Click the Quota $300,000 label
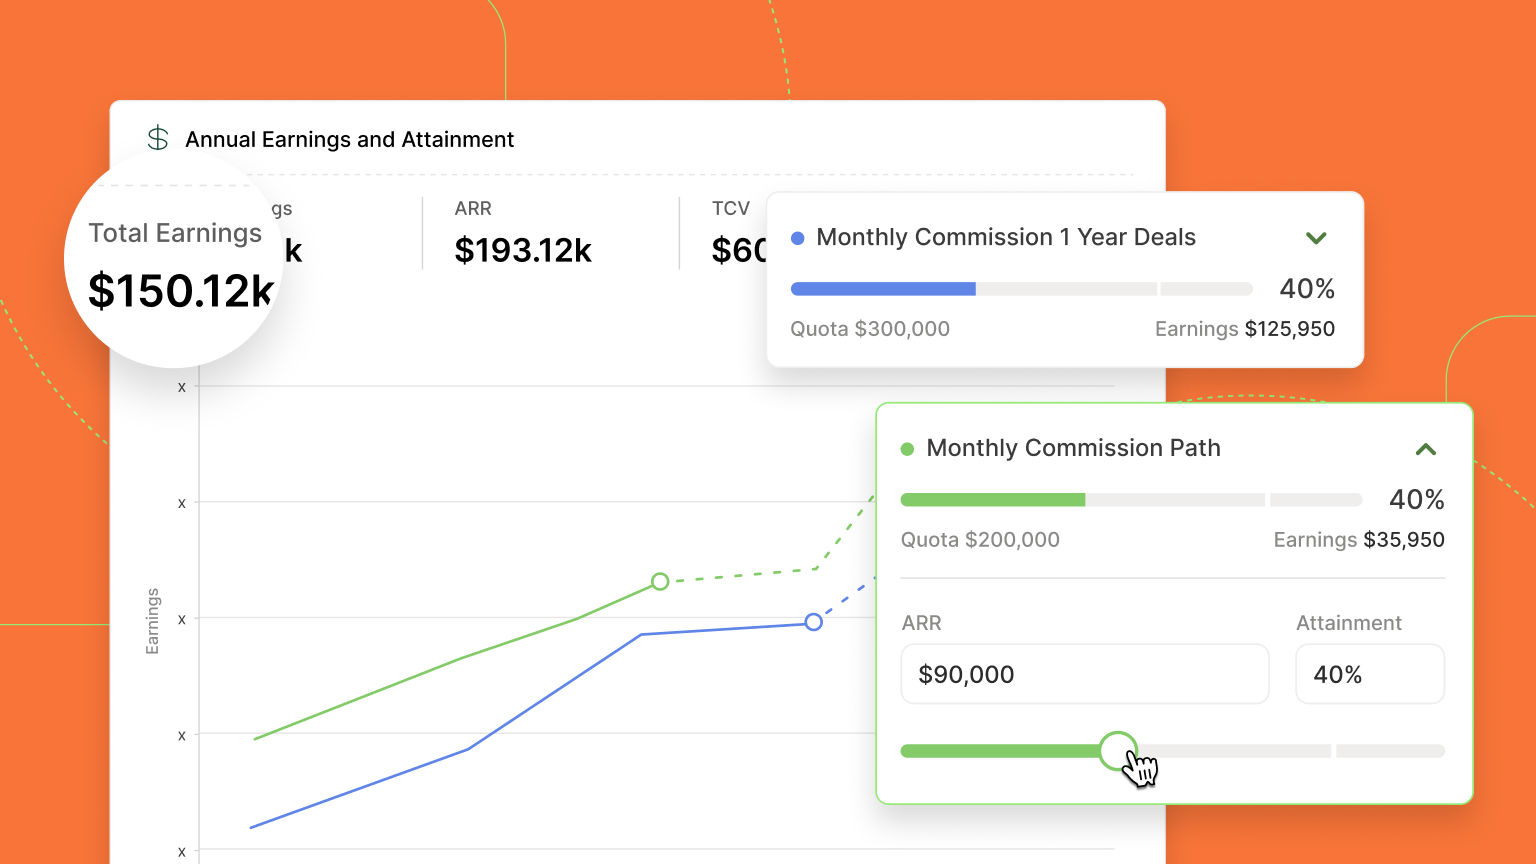The width and height of the screenshot is (1536, 864). (869, 328)
